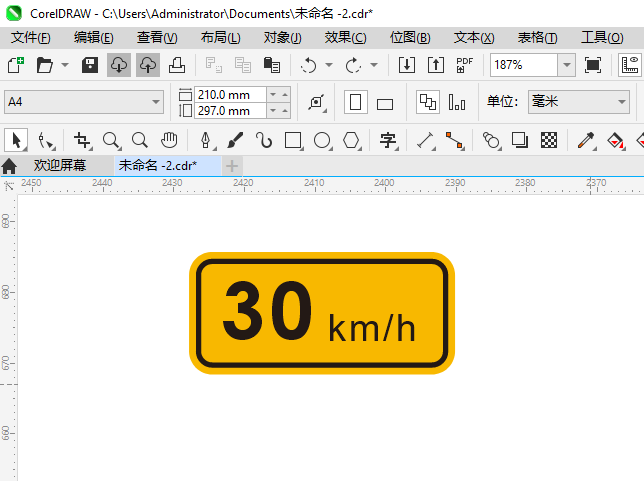
Task: Publish to PDF icon
Action: pyautogui.click(x=465, y=65)
